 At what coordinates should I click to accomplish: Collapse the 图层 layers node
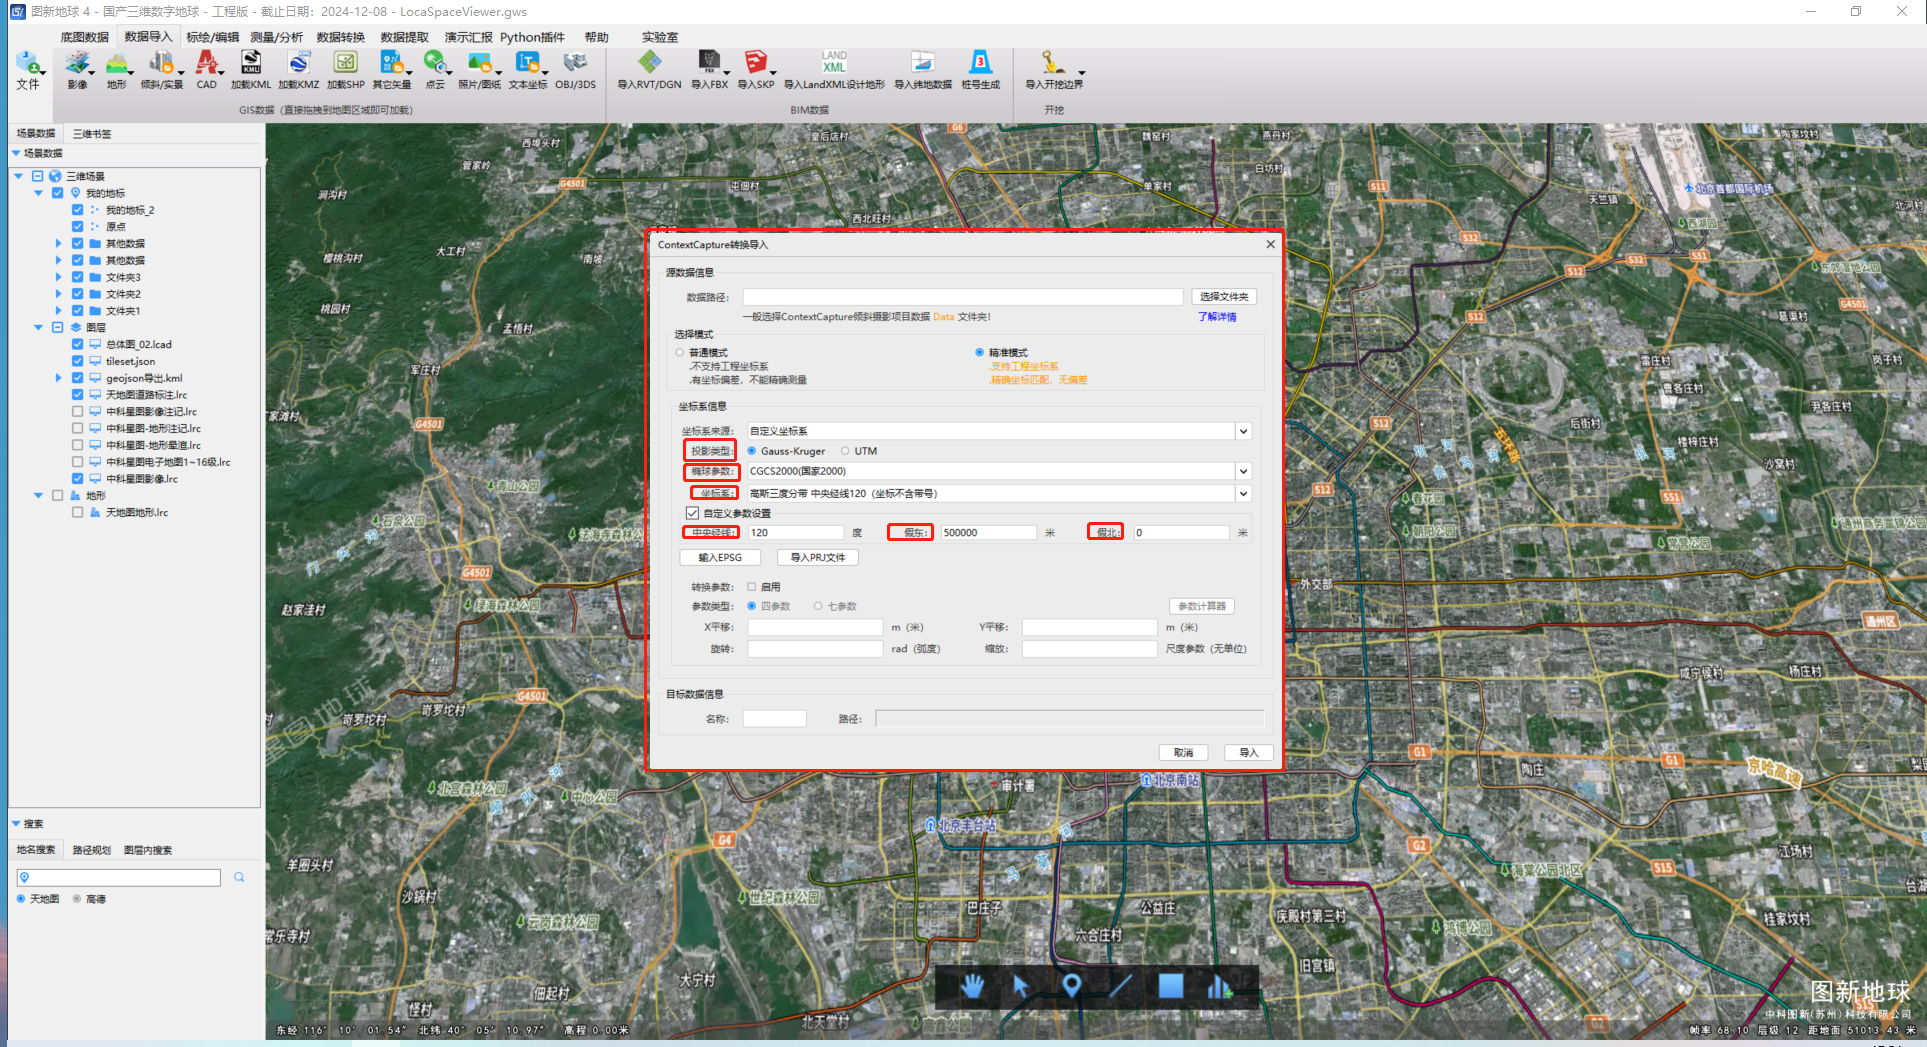tap(38, 327)
